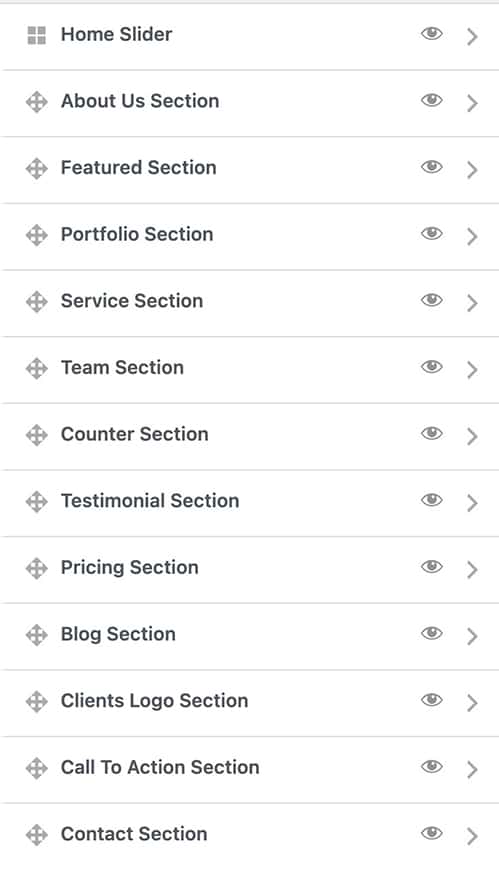
Task: Expand the Clients Logo Section chevron
Action: [x=472, y=703]
